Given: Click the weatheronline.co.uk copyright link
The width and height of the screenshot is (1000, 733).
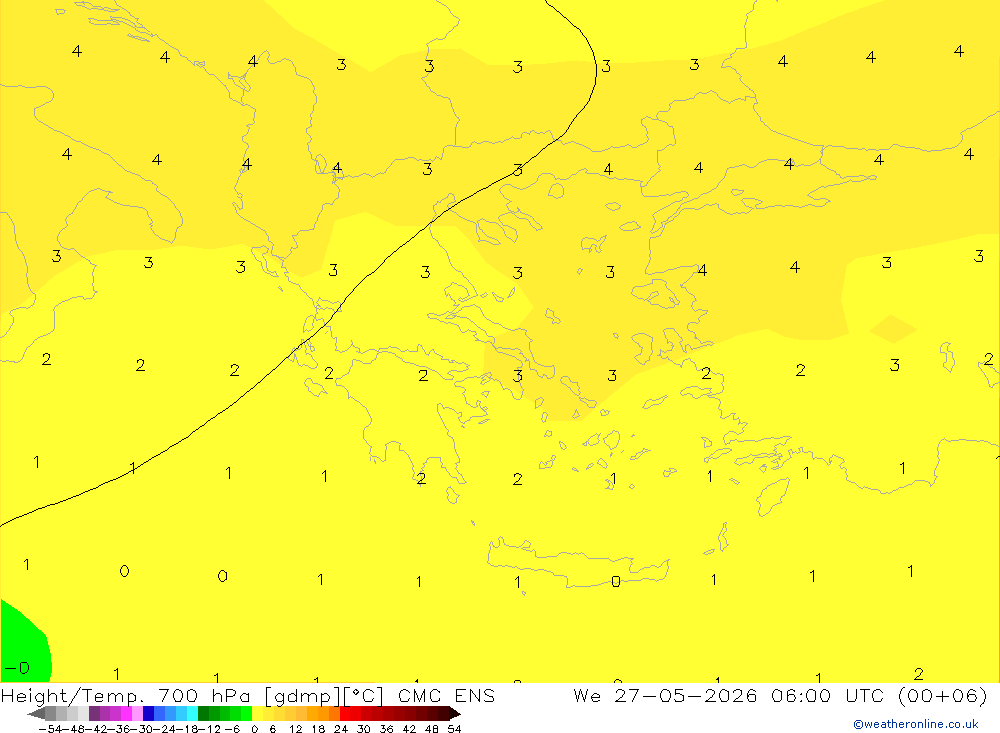Looking at the screenshot, I should click(916, 724).
